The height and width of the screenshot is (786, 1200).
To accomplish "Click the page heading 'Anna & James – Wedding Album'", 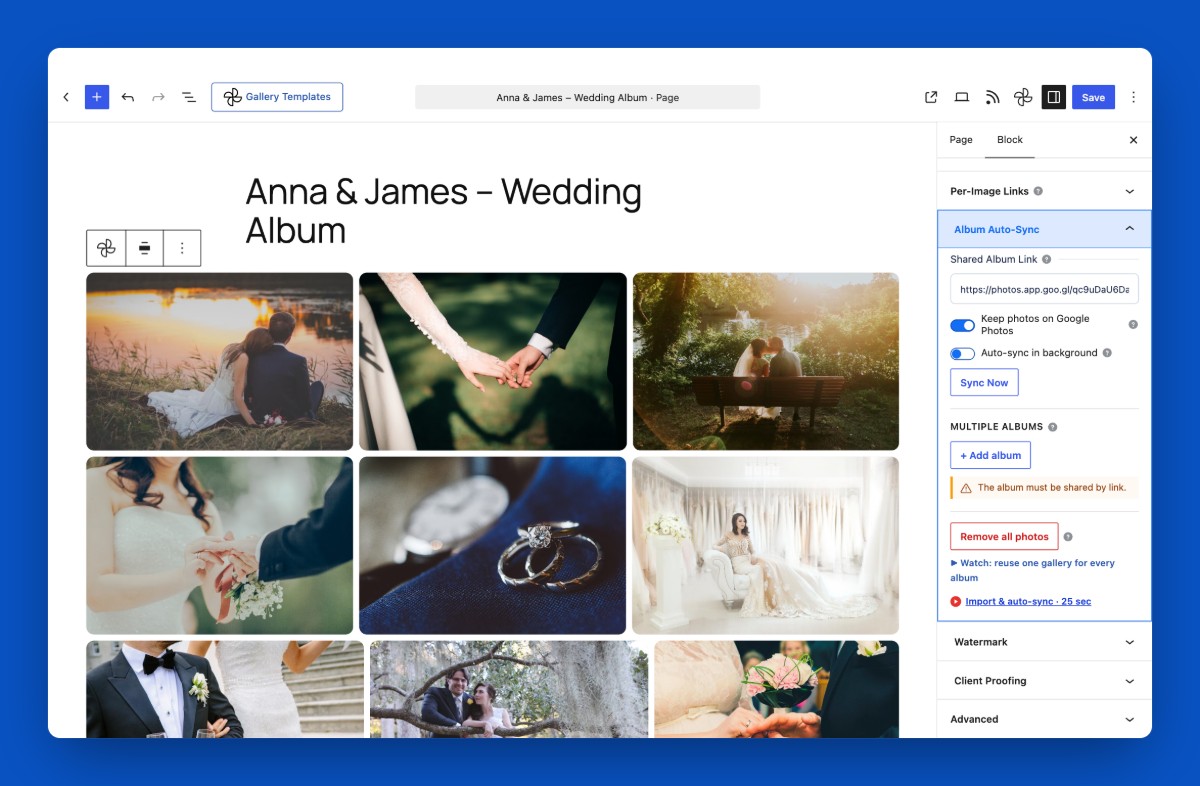I will click(x=443, y=210).
